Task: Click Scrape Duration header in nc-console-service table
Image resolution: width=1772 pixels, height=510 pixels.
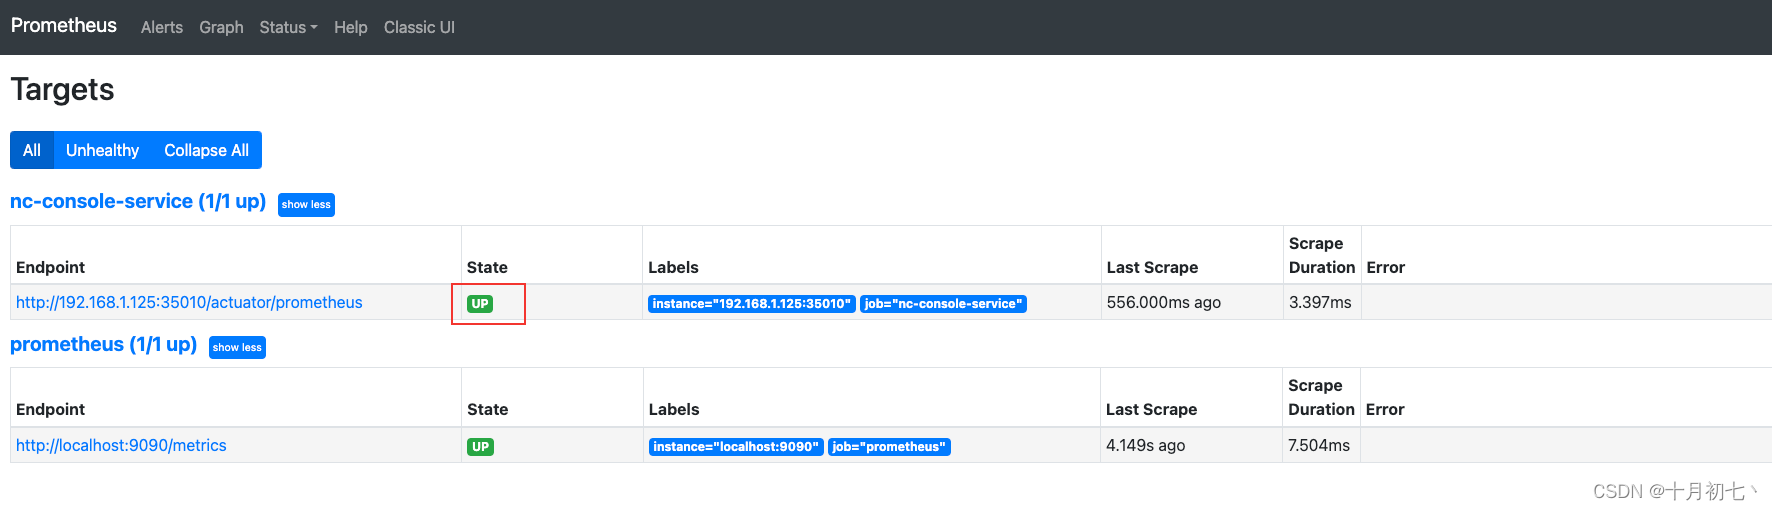Action: coord(1322,255)
